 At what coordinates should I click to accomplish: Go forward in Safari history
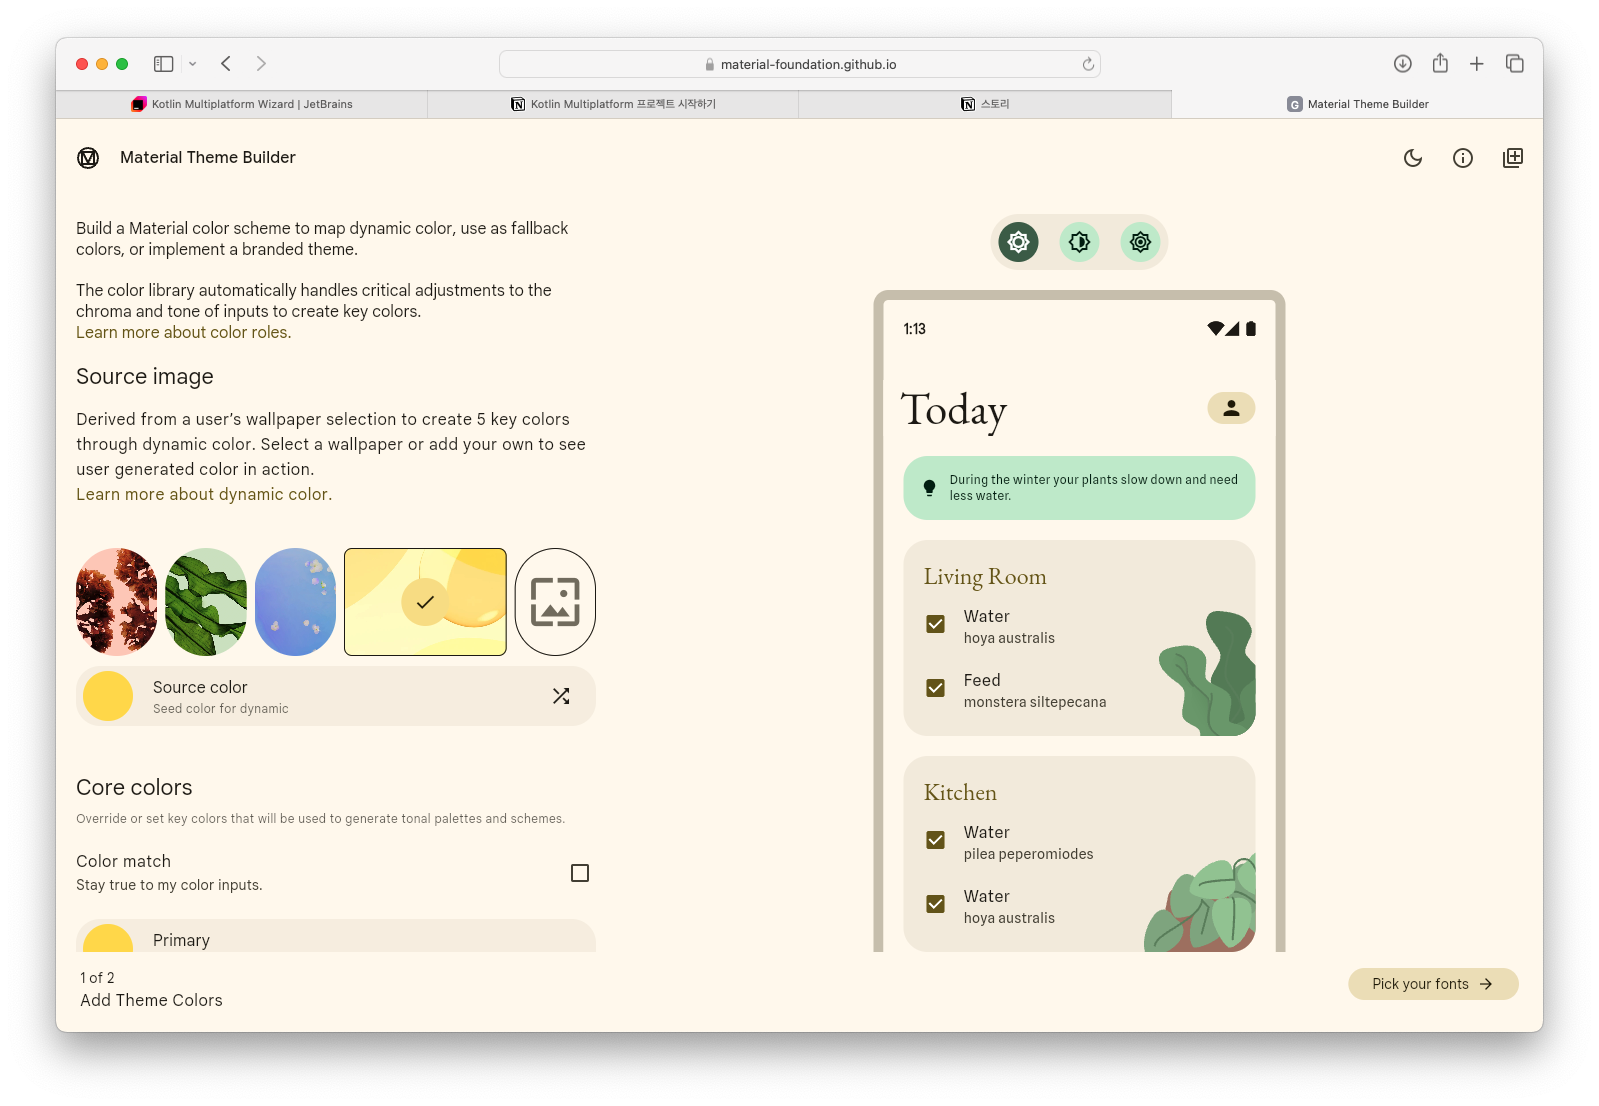[x=261, y=64]
